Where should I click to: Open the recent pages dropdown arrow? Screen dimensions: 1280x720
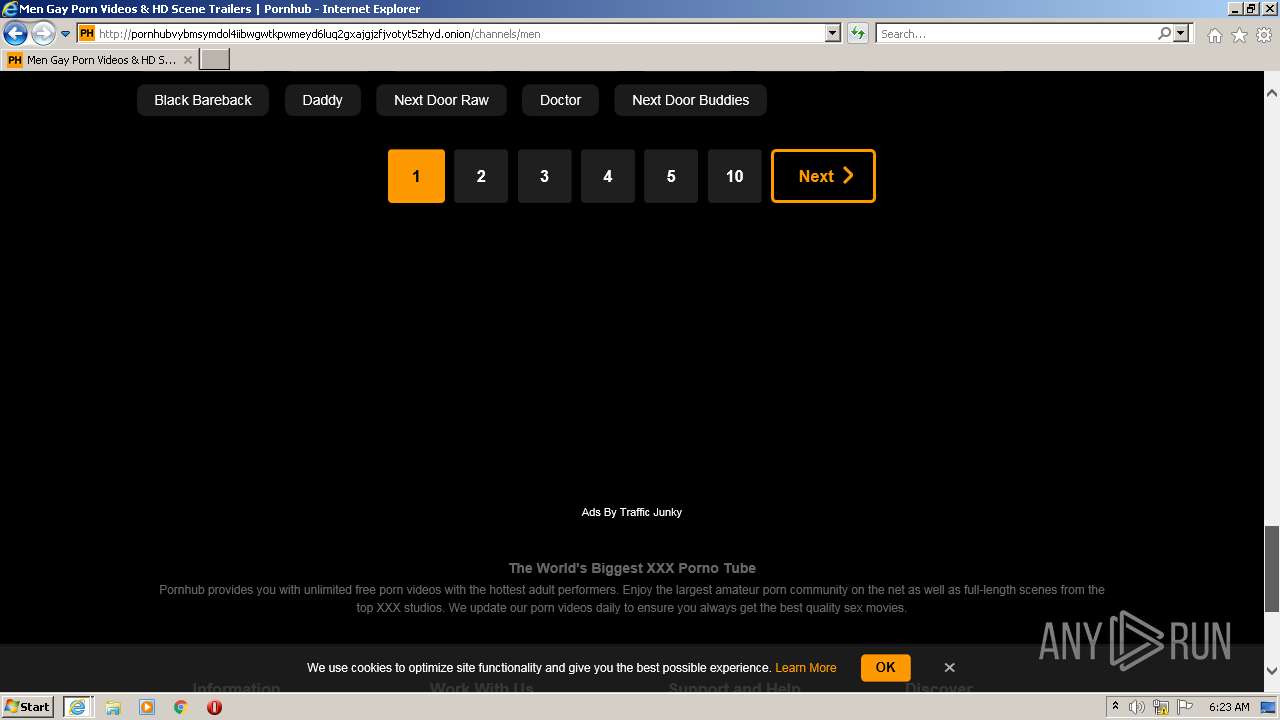(66, 34)
